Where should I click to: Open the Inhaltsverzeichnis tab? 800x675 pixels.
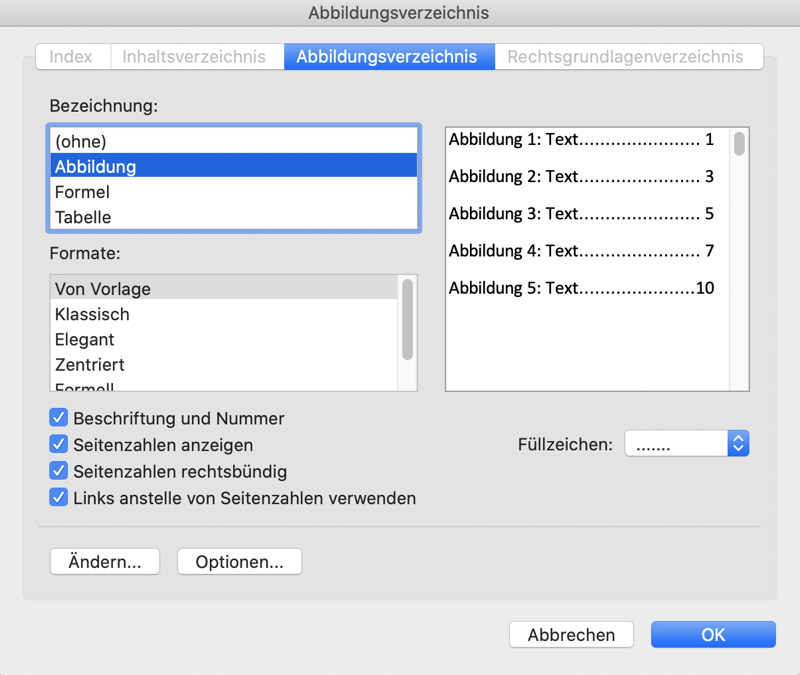tap(194, 57)
